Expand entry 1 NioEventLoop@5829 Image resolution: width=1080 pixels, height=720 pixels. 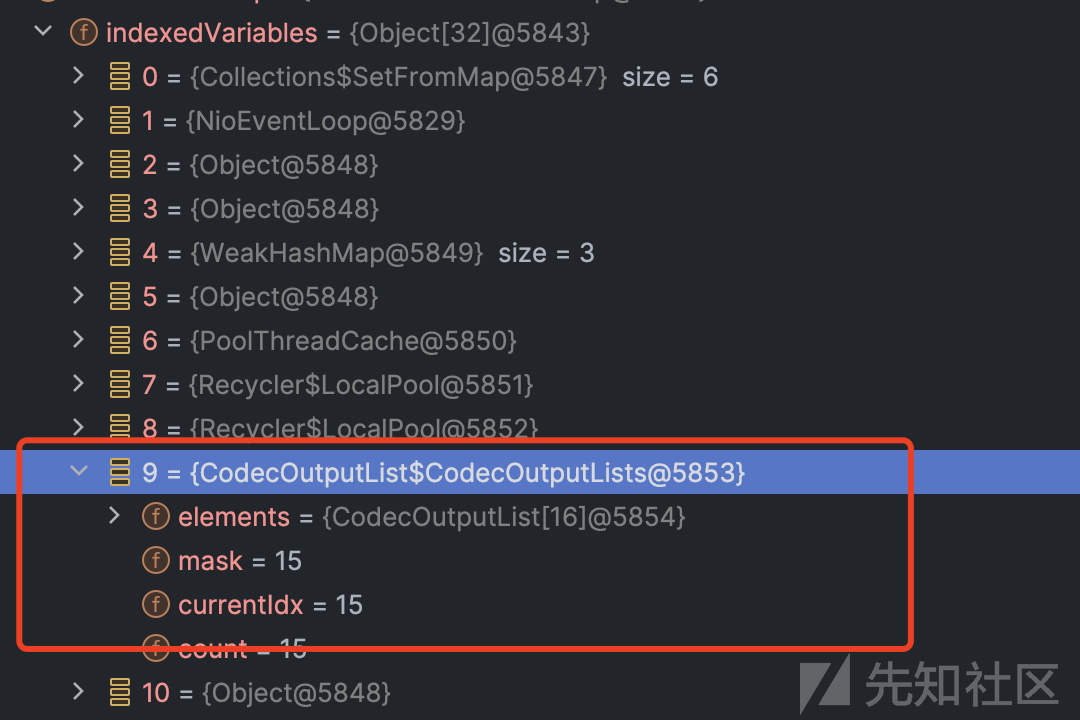pyautogui.click(x=79, y=120)
